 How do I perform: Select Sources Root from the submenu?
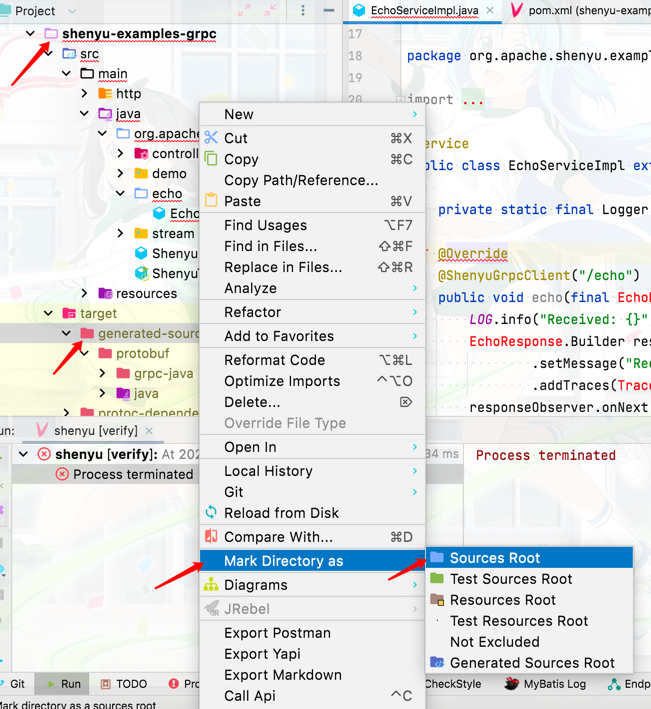(x=494, y=558)
